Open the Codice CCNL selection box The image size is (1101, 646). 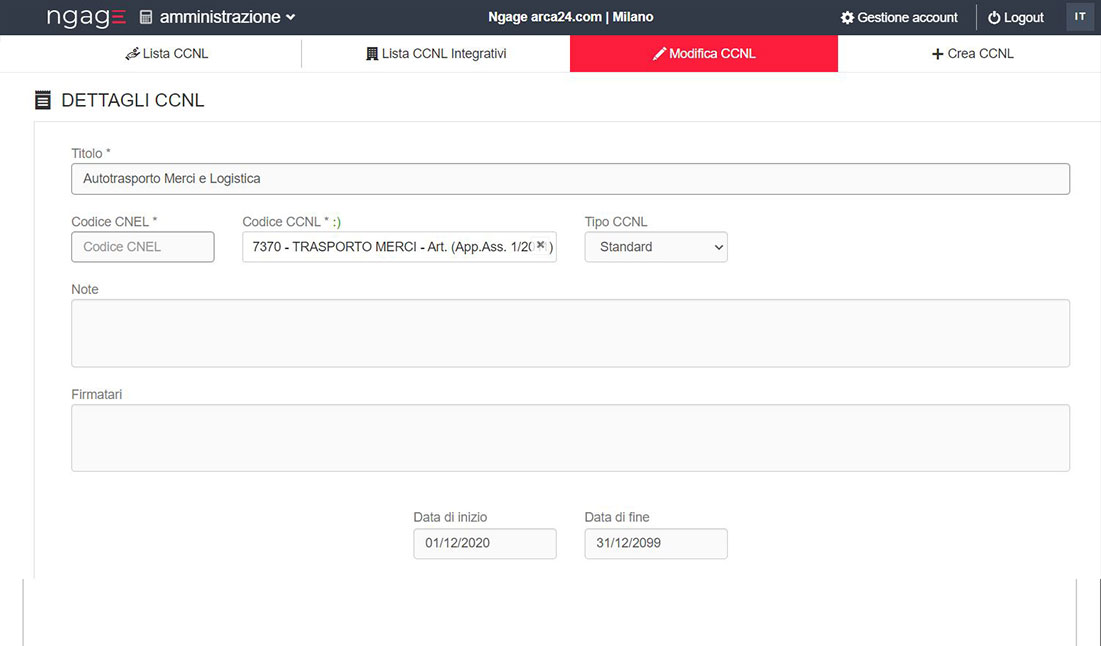(x=400, y=247)
